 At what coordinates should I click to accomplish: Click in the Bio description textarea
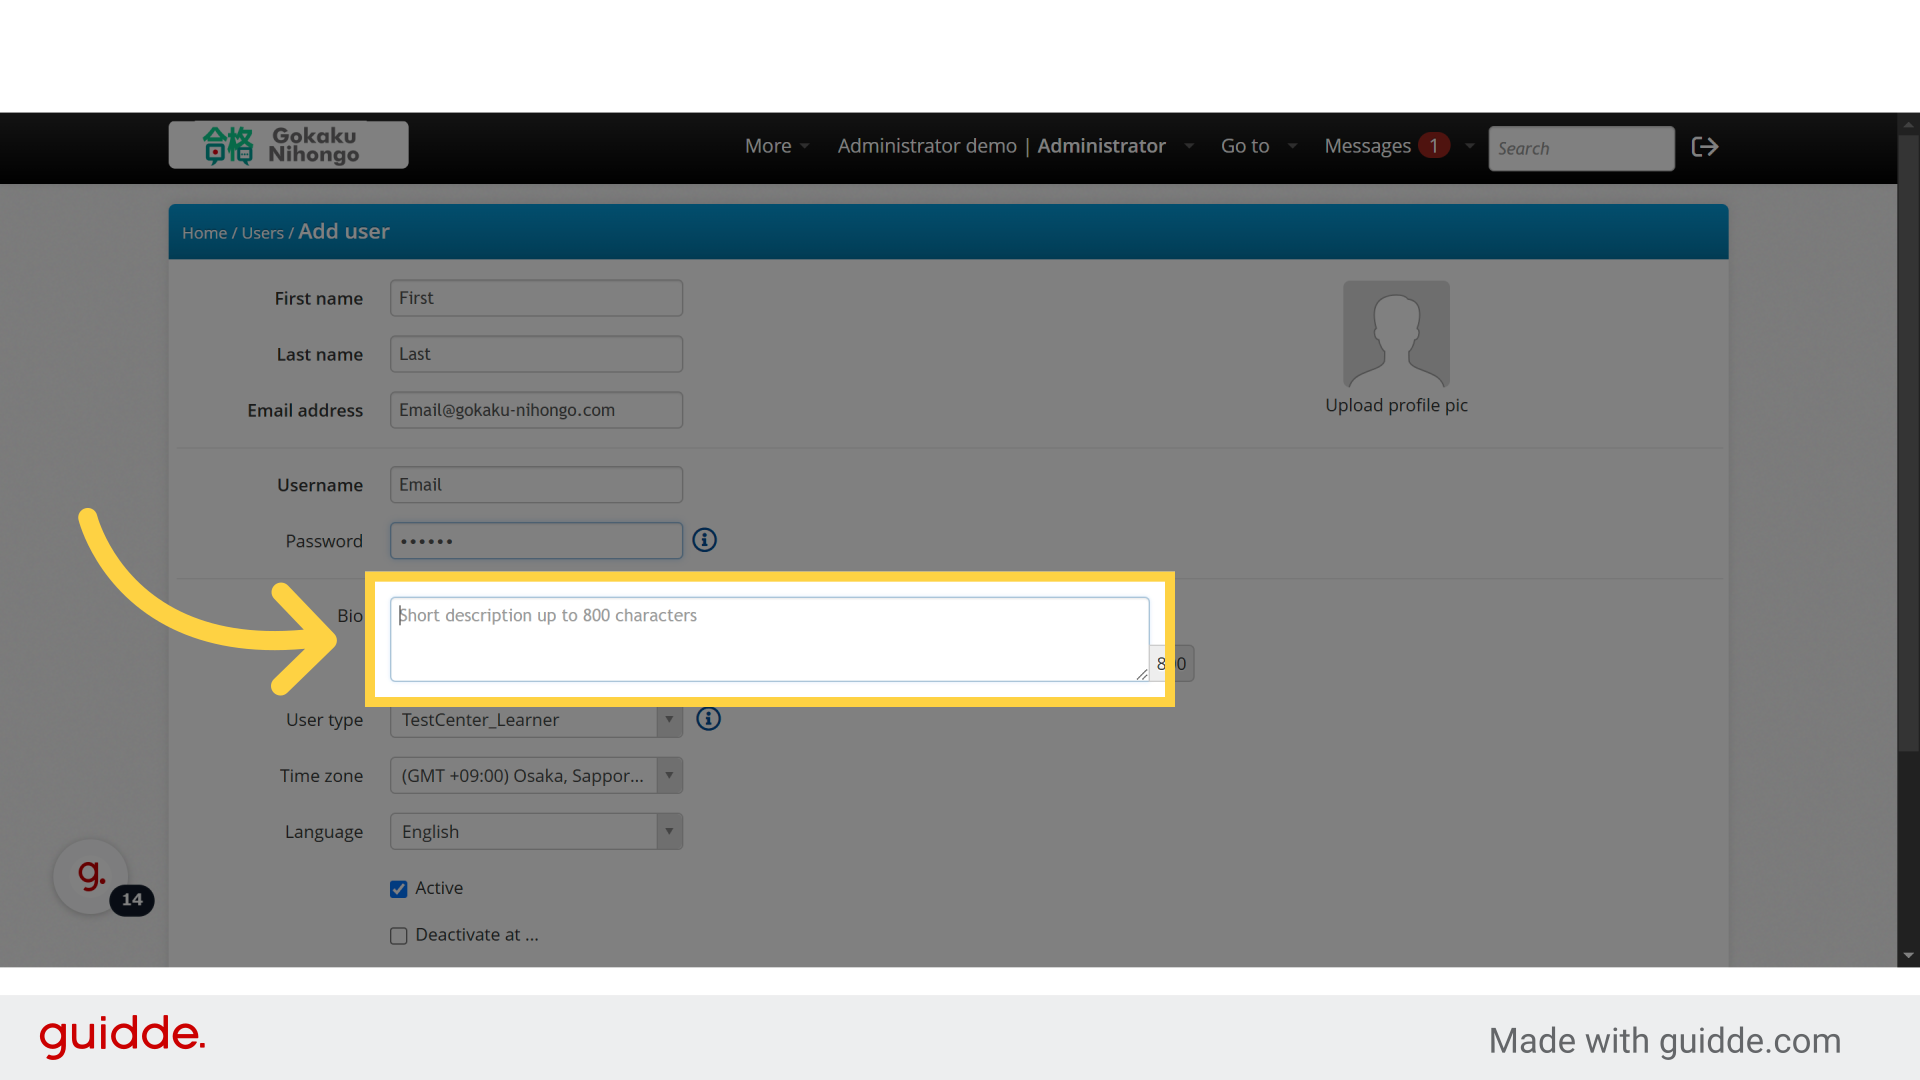[768, 640]
